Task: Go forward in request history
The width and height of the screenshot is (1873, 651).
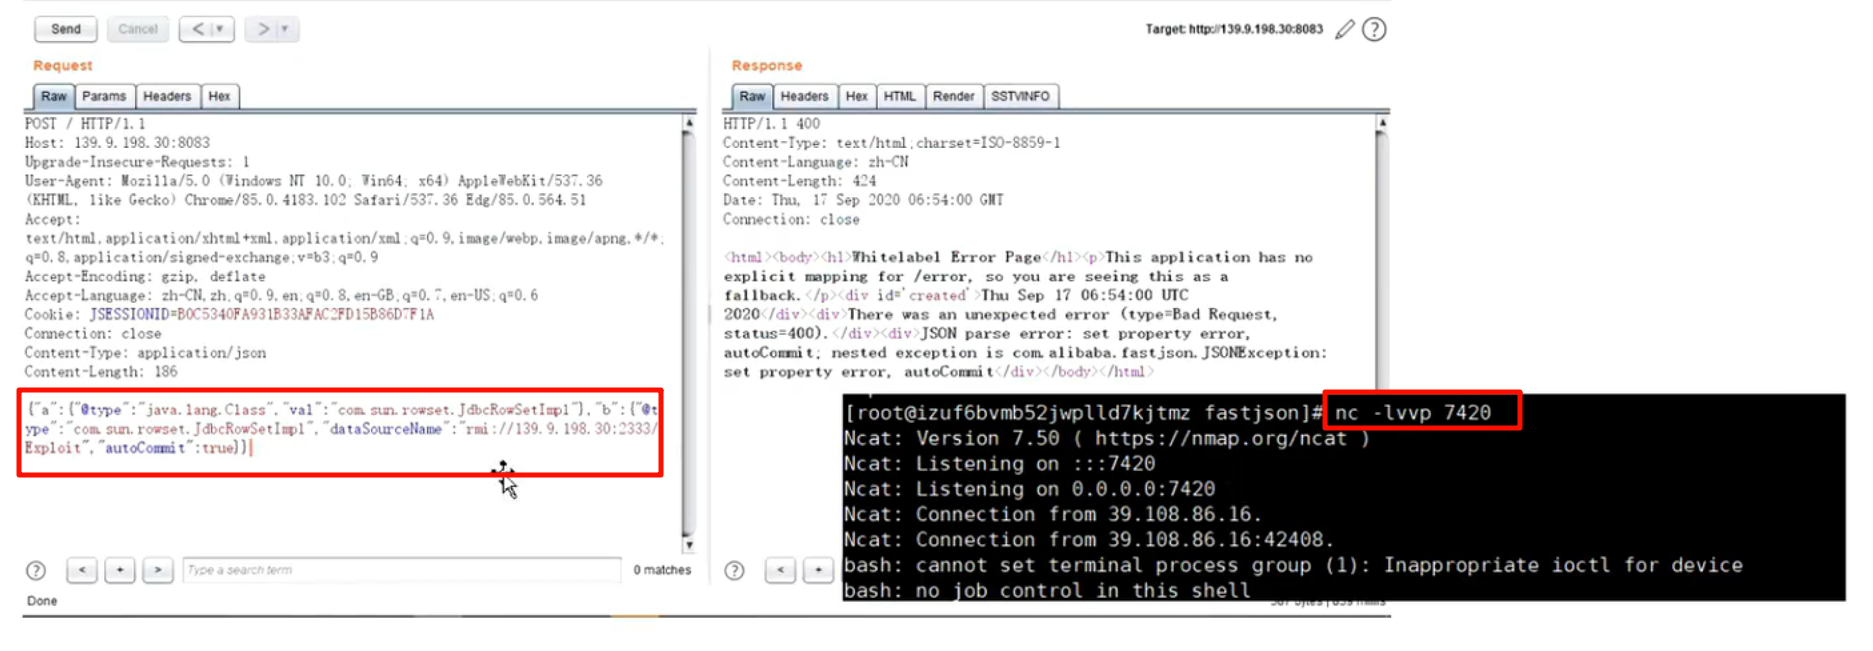Action: click(x=262, y=29)
